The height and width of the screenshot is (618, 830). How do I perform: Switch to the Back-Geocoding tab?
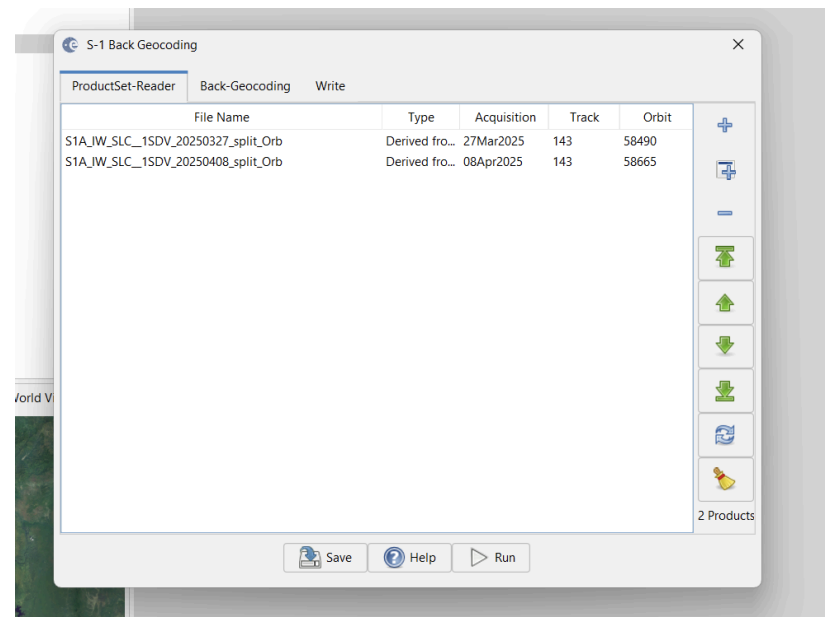click(x=245, y=86)
